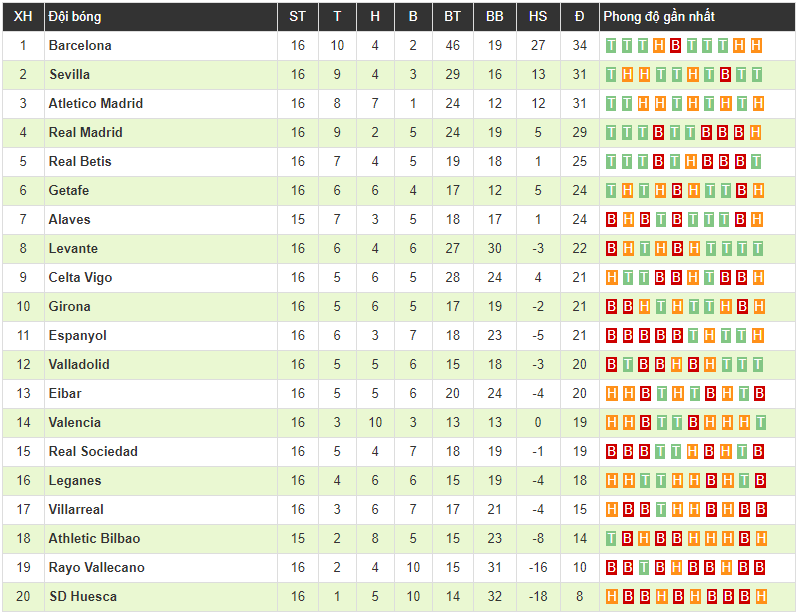Click the Đội bóng column header
797x614 pixels.
click(x=75, y=16)
